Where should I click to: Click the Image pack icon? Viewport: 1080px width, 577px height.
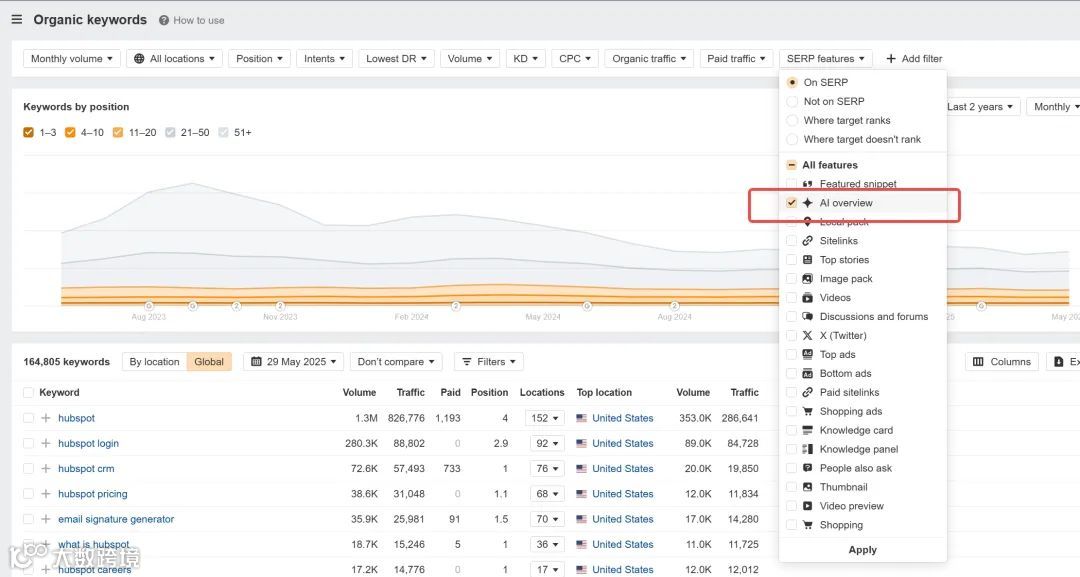point(807,279)
